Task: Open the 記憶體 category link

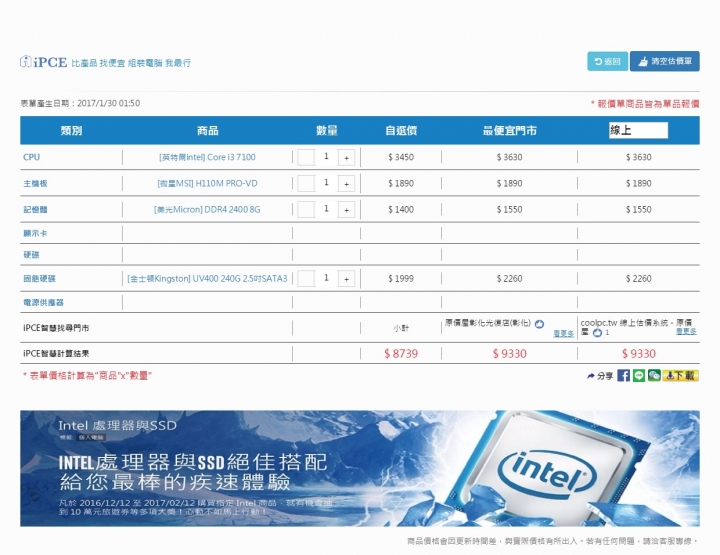Action: [x=35, y=210]
